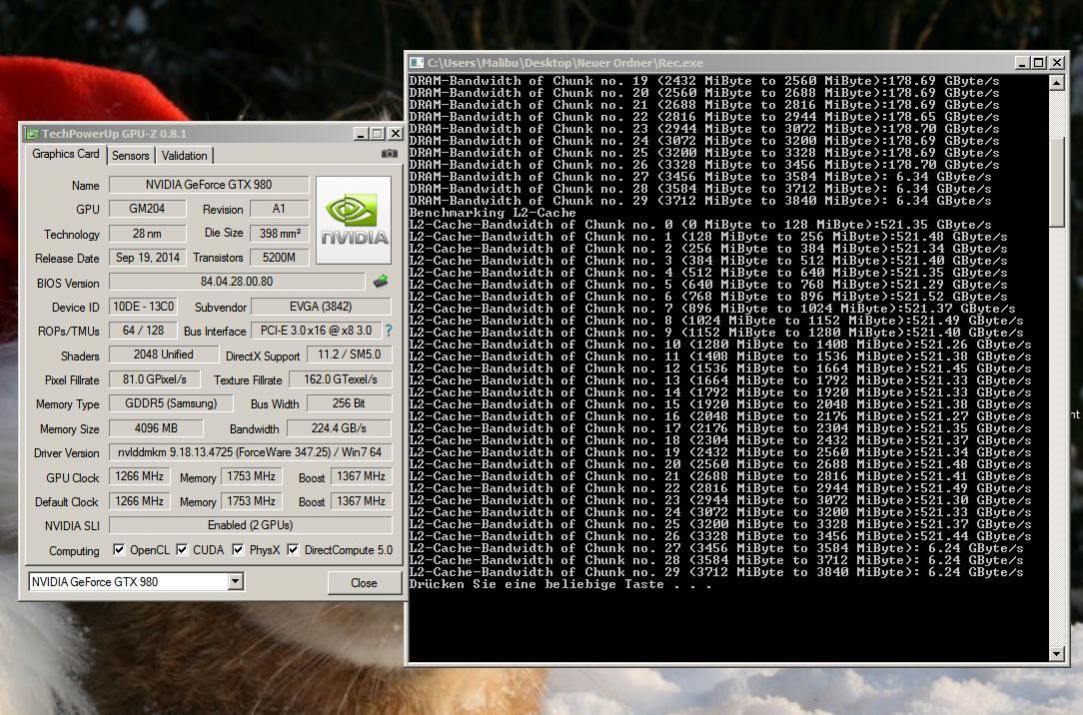Click the Memory Size field 4096 MB
Image resolution: width=1083 pixels, height=715 pixels.
pyautogui.click(x=156, y=428)
